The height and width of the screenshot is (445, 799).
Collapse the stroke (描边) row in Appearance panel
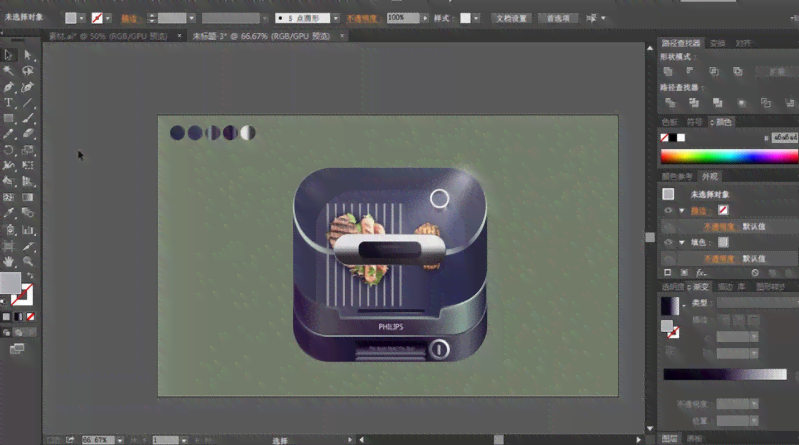(682, 211)
